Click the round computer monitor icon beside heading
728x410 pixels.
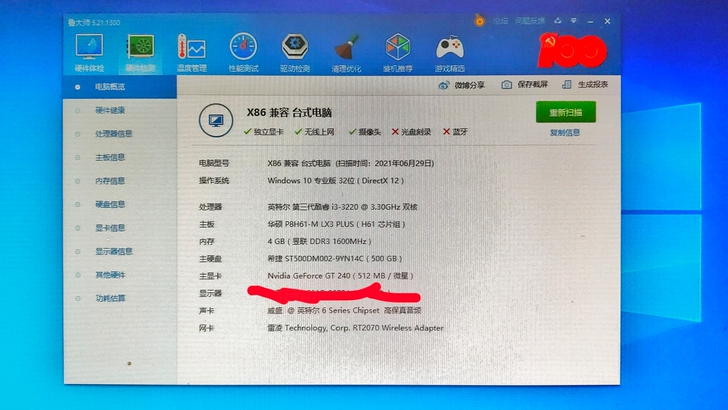(216, 120)
